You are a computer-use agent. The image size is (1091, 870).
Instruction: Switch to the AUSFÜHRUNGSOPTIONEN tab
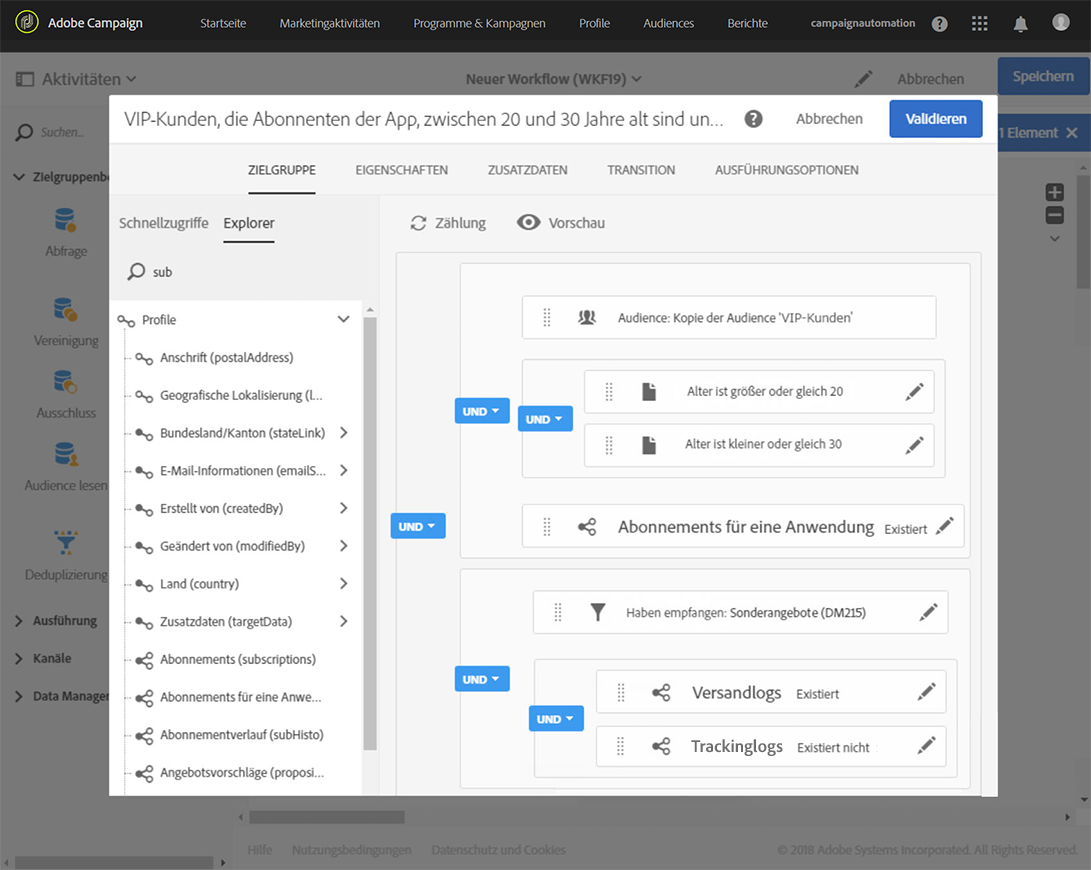tap(786, 170)
